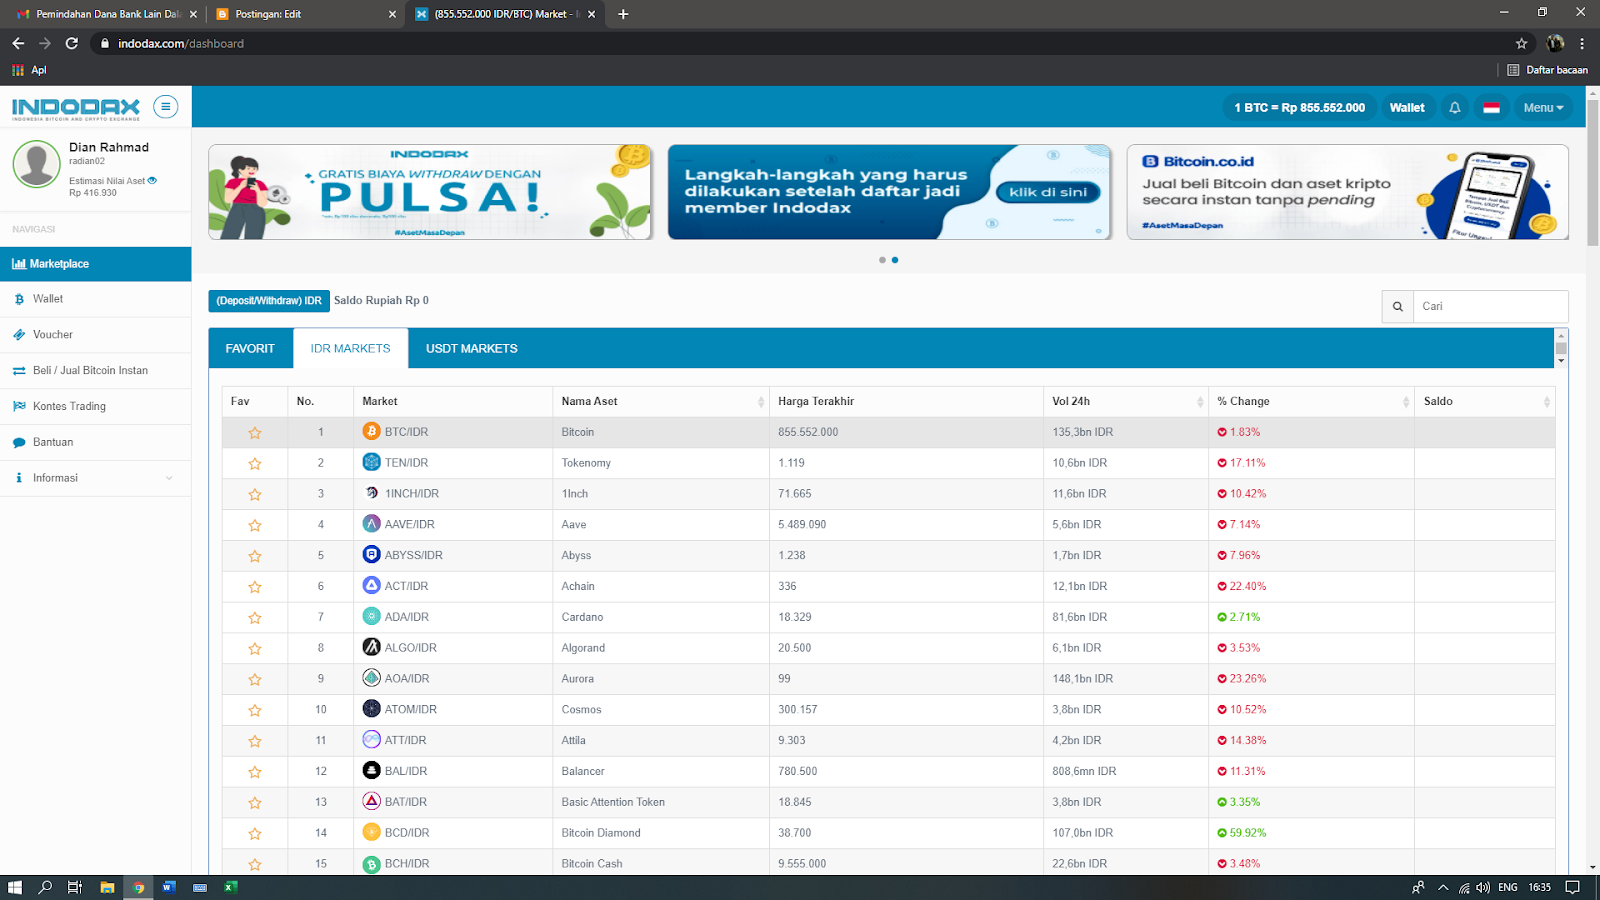The image size is (1600, 900).
Task: Click Wallet button in top bar
Action: pos(1407,108)
